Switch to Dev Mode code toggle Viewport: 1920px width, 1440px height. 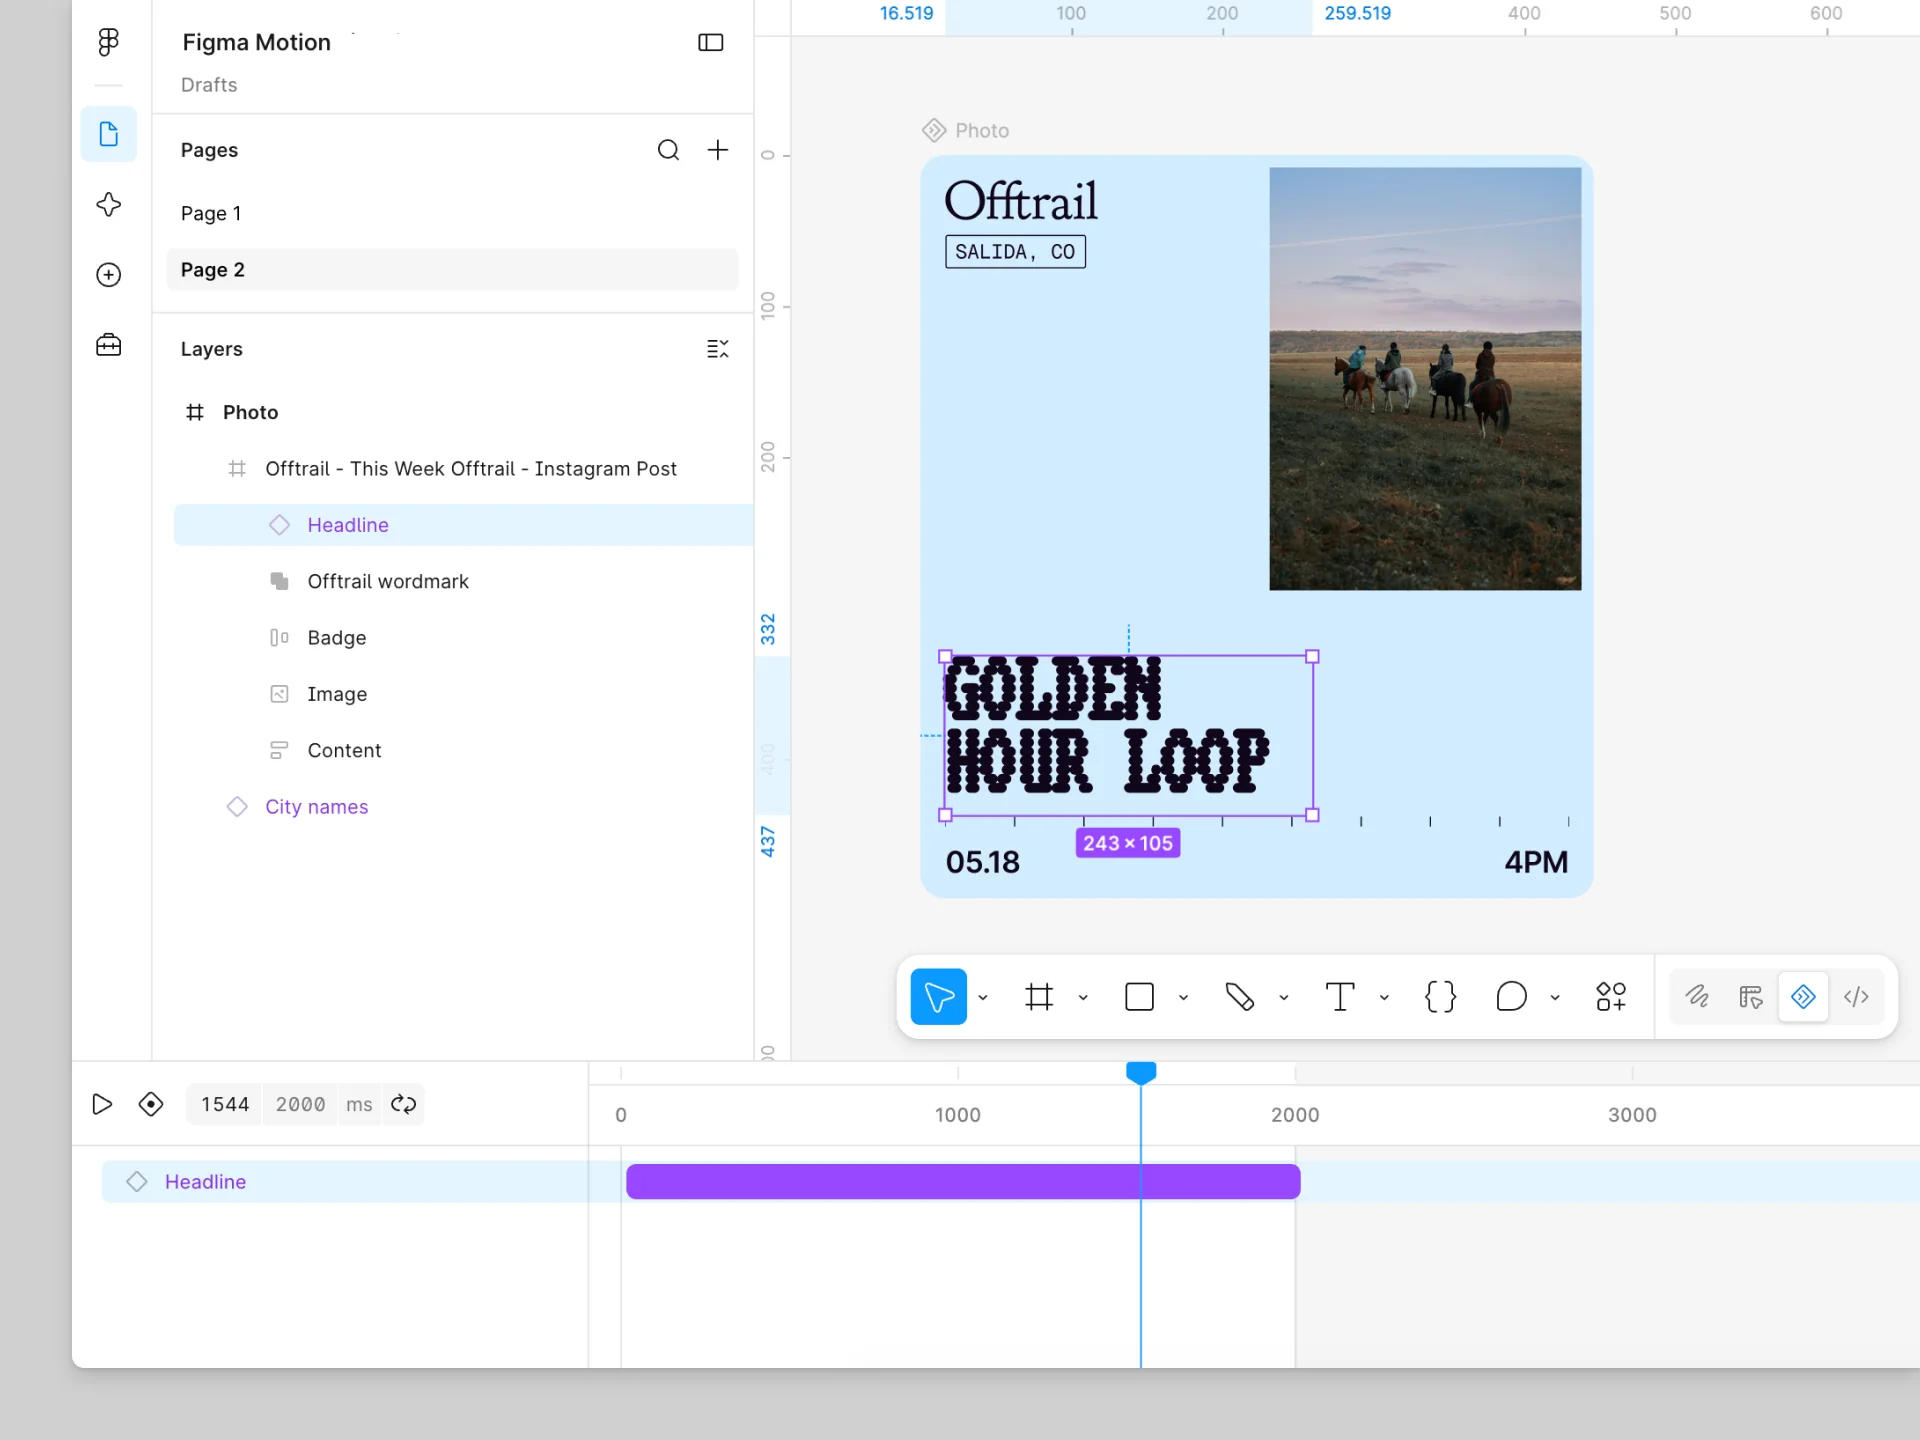[x=1856, y=997]
